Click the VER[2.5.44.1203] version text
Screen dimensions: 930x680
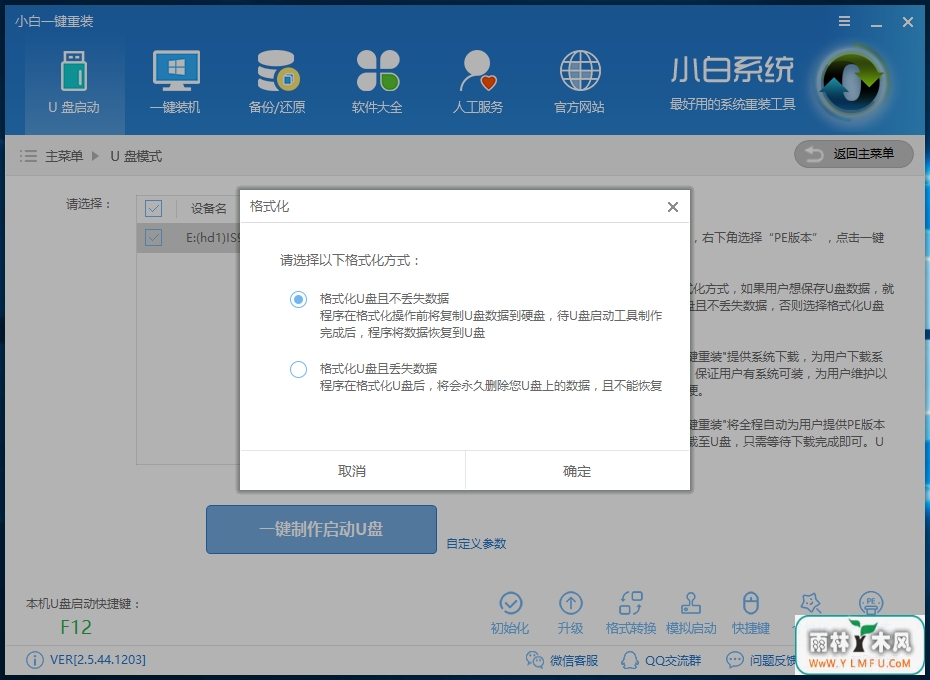click(x=98, y=660)
